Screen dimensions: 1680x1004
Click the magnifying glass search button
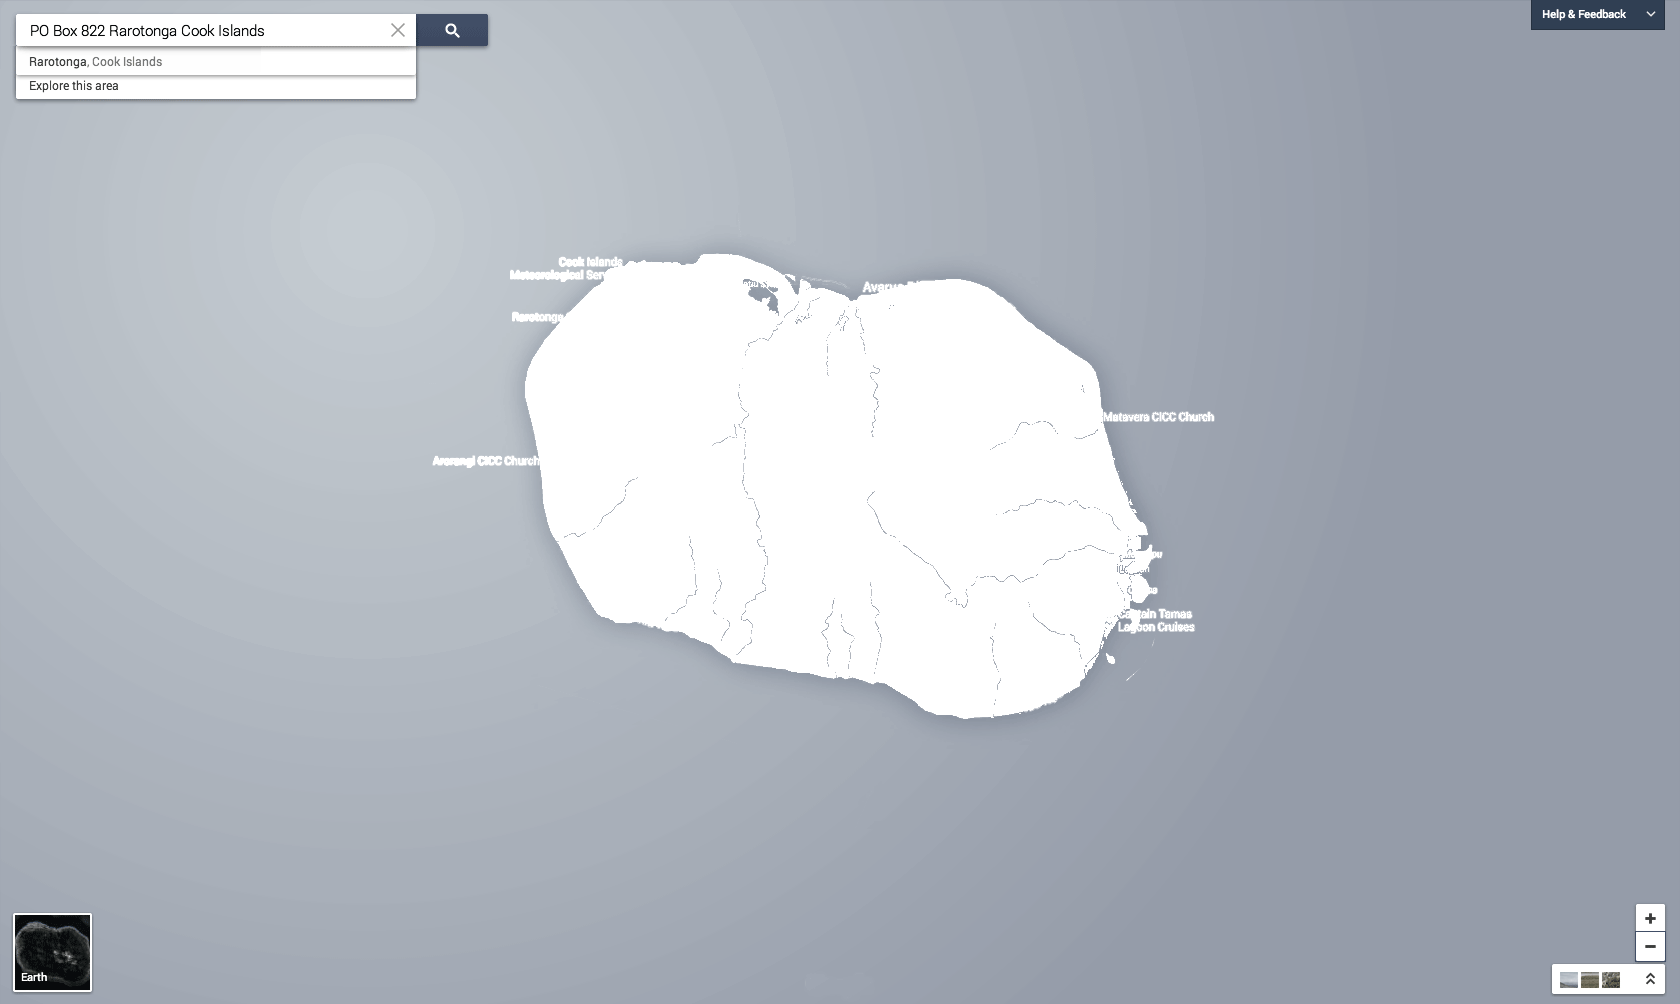452,31
